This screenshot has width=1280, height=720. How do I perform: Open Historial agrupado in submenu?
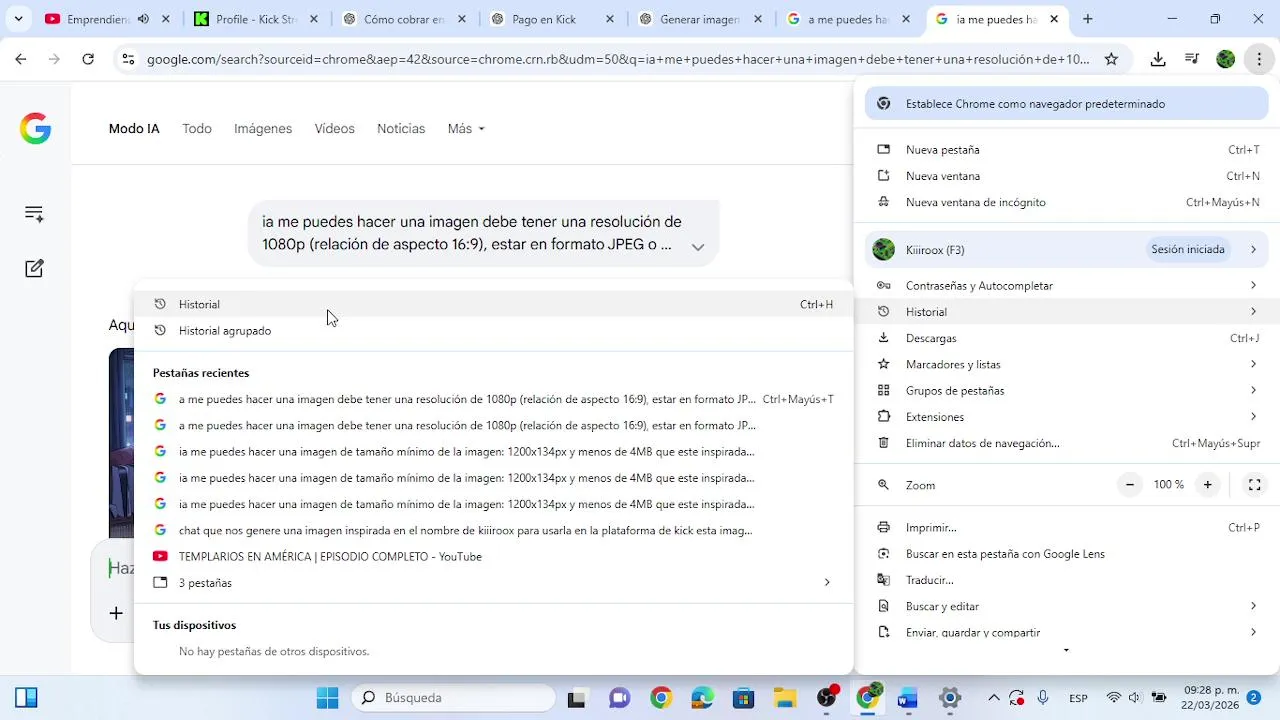pyautogui.click(x=493, y=330)
